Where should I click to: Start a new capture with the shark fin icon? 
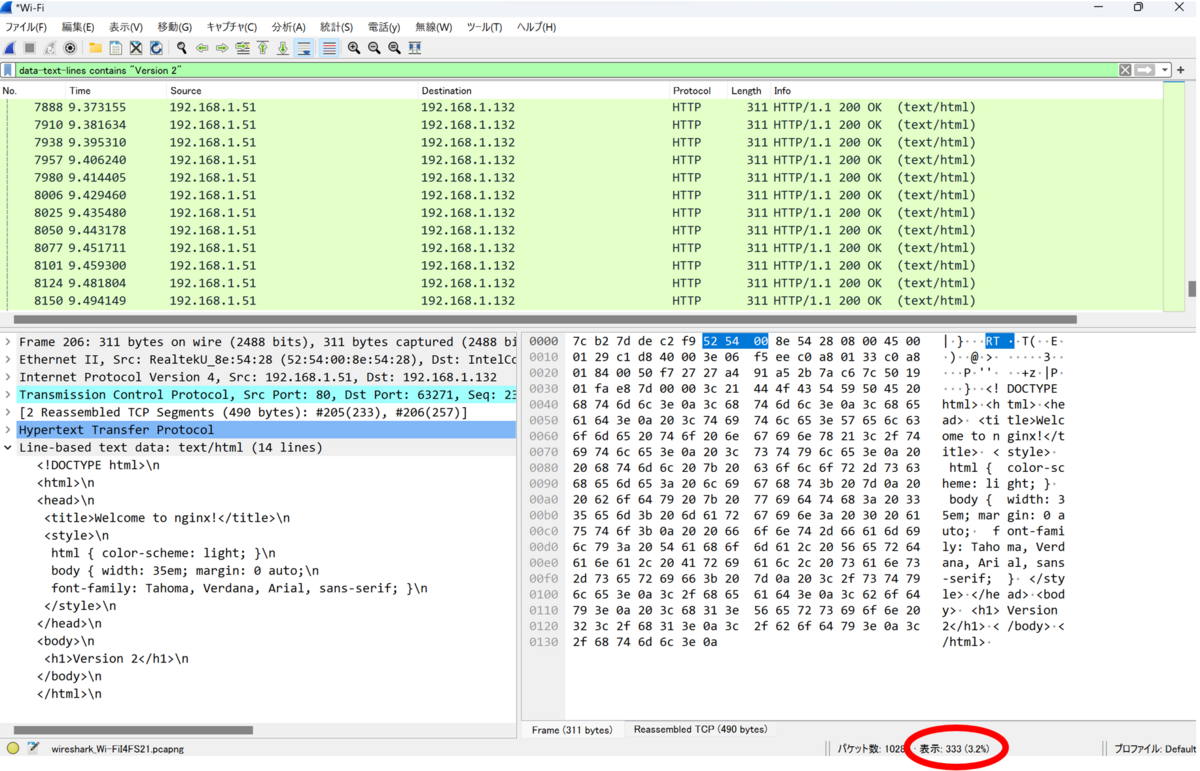tap(10, 47)
